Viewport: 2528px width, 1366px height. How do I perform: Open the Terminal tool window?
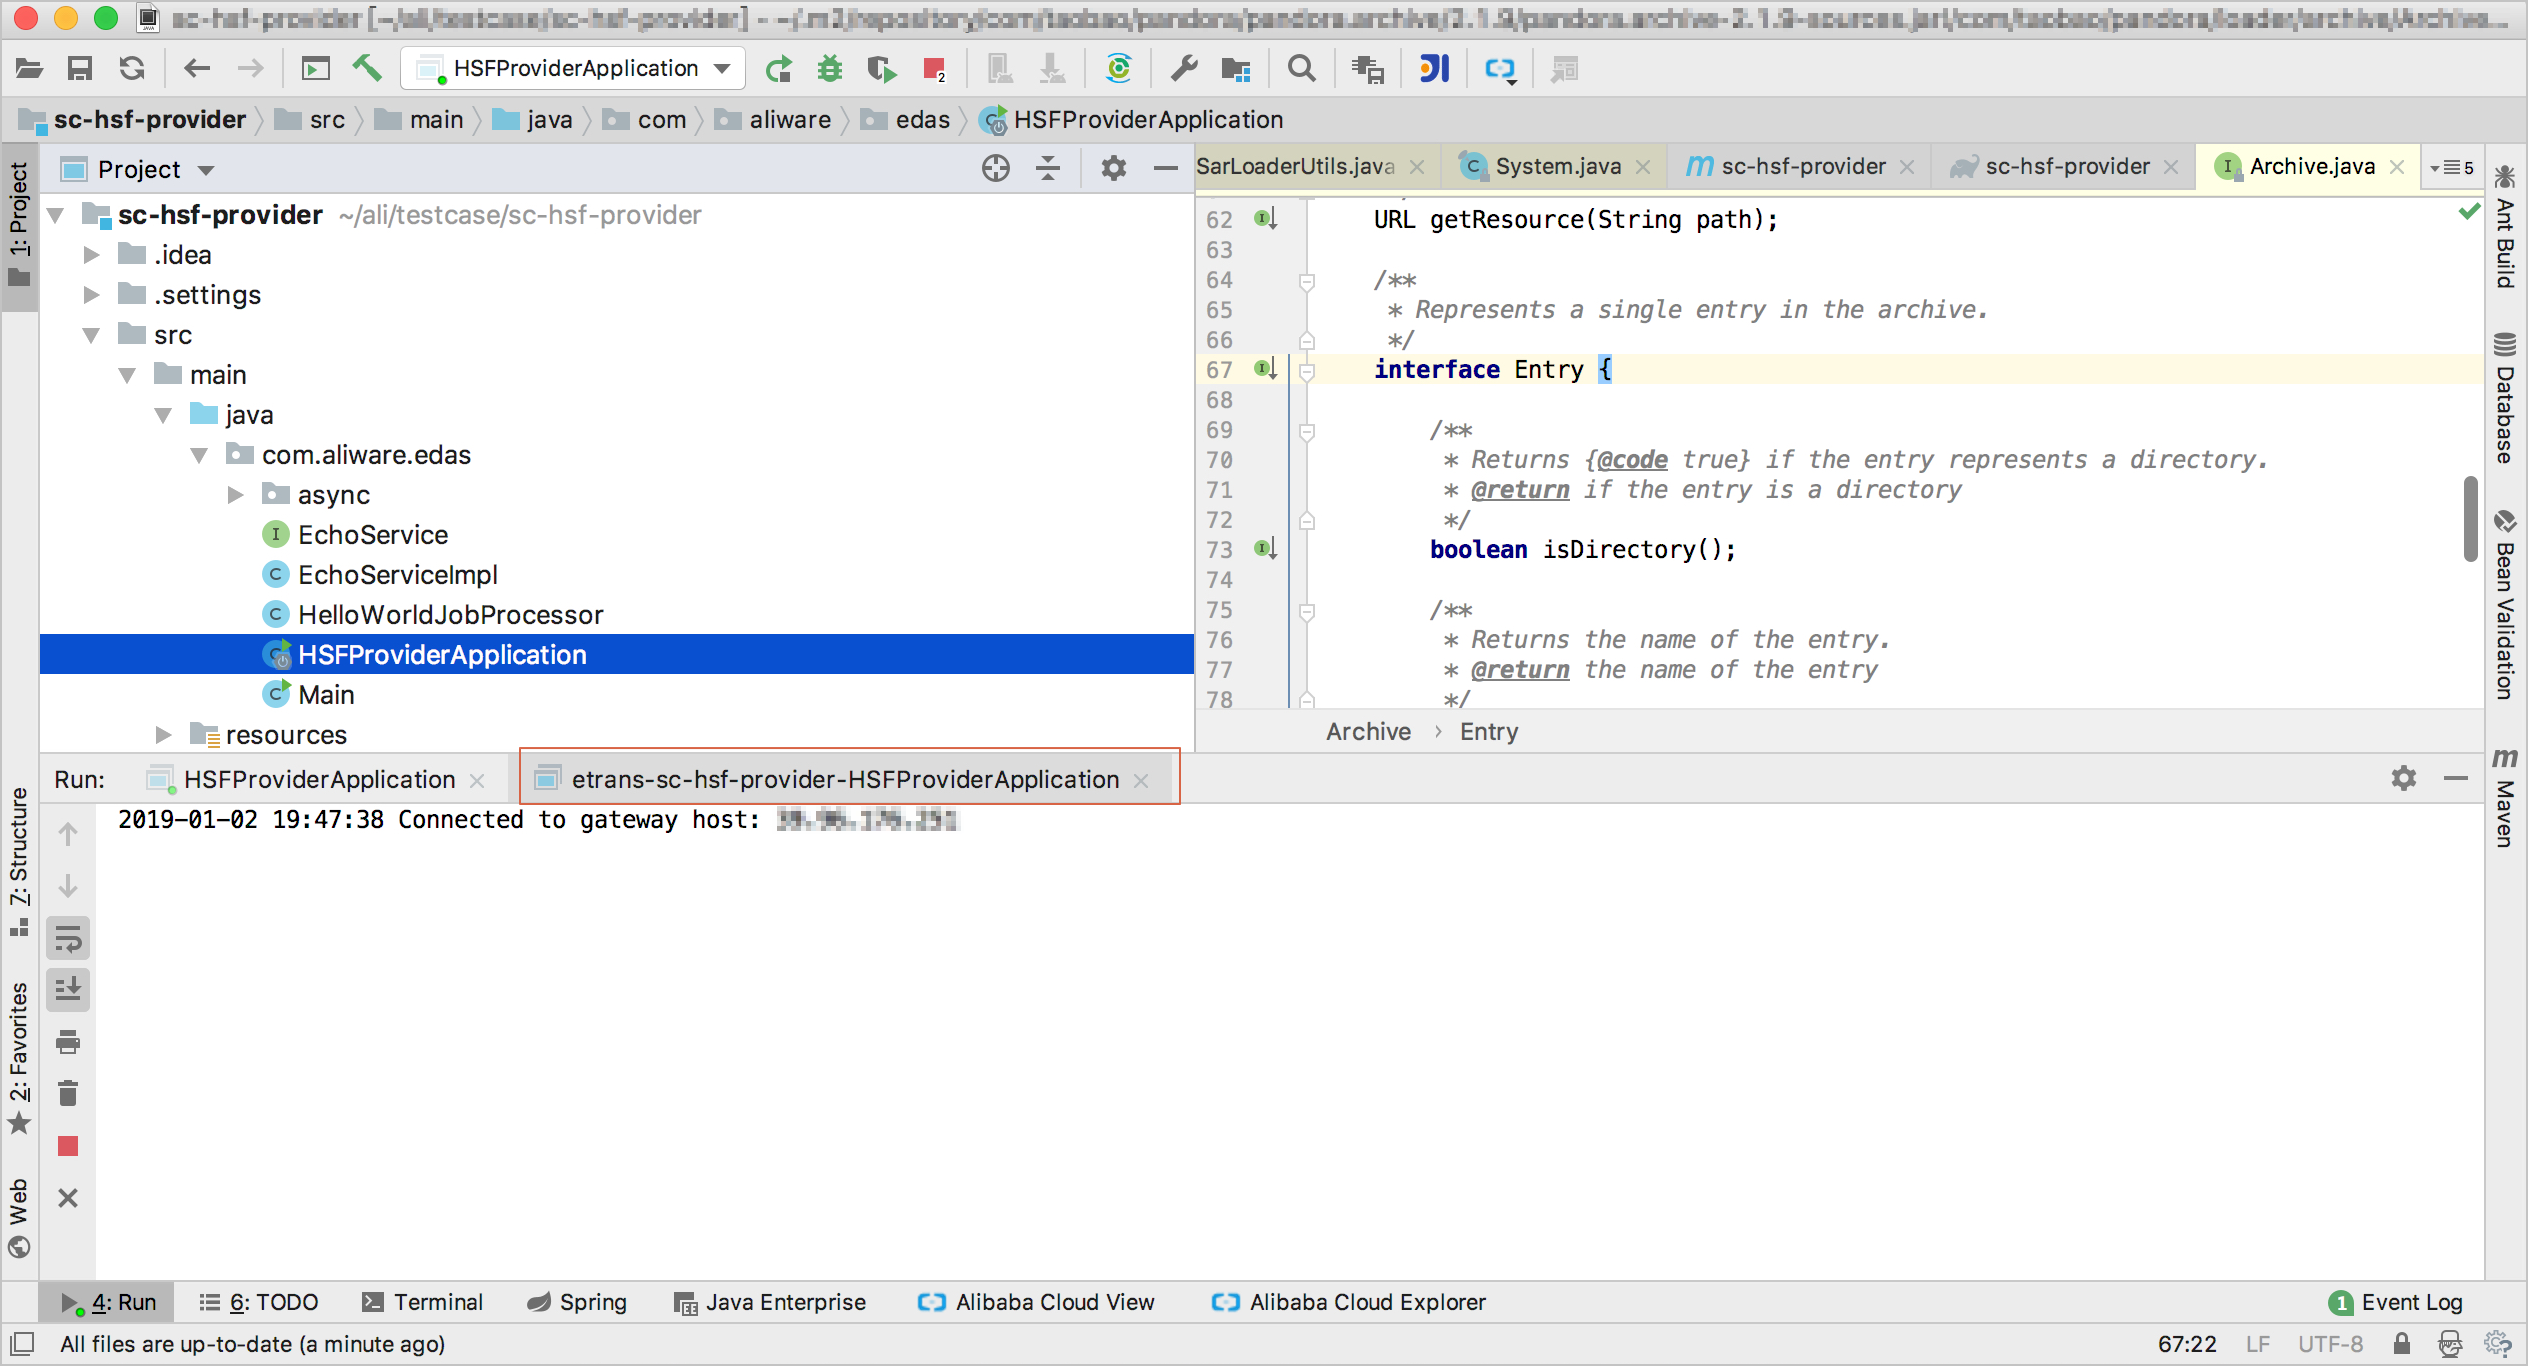(423, 1302)
